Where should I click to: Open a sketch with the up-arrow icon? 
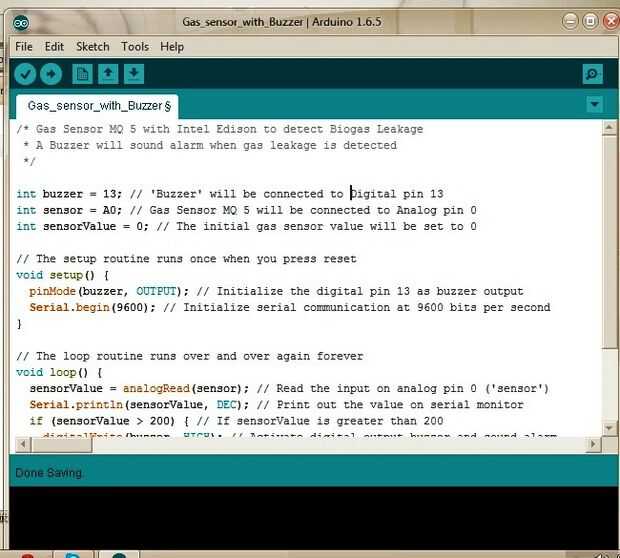pyautogui.click(x=108, y=74)
